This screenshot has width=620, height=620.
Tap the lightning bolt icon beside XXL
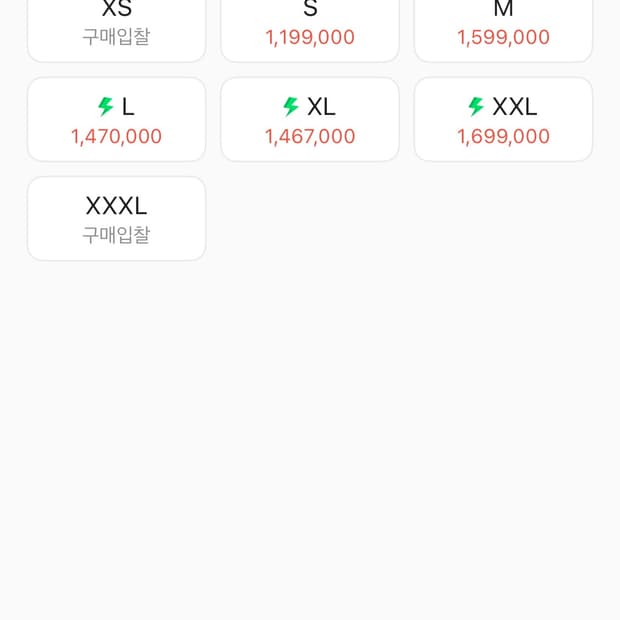(476, 107)
